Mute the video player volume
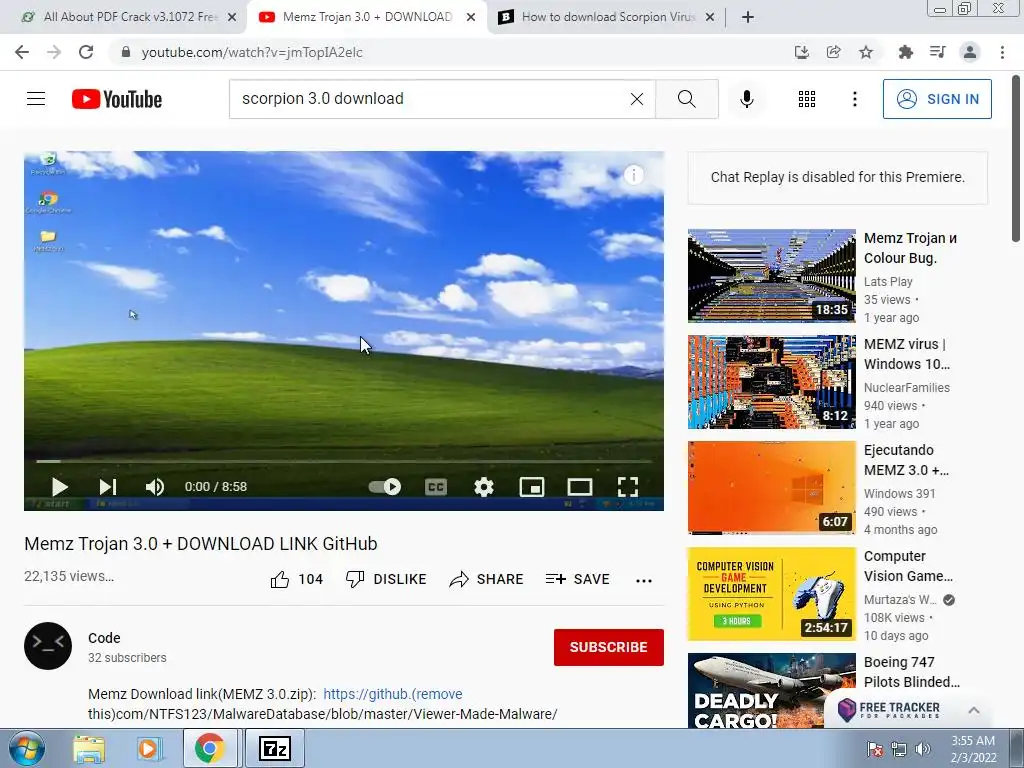Viewport: 1024px width, 768px height. tap(155, 487)
